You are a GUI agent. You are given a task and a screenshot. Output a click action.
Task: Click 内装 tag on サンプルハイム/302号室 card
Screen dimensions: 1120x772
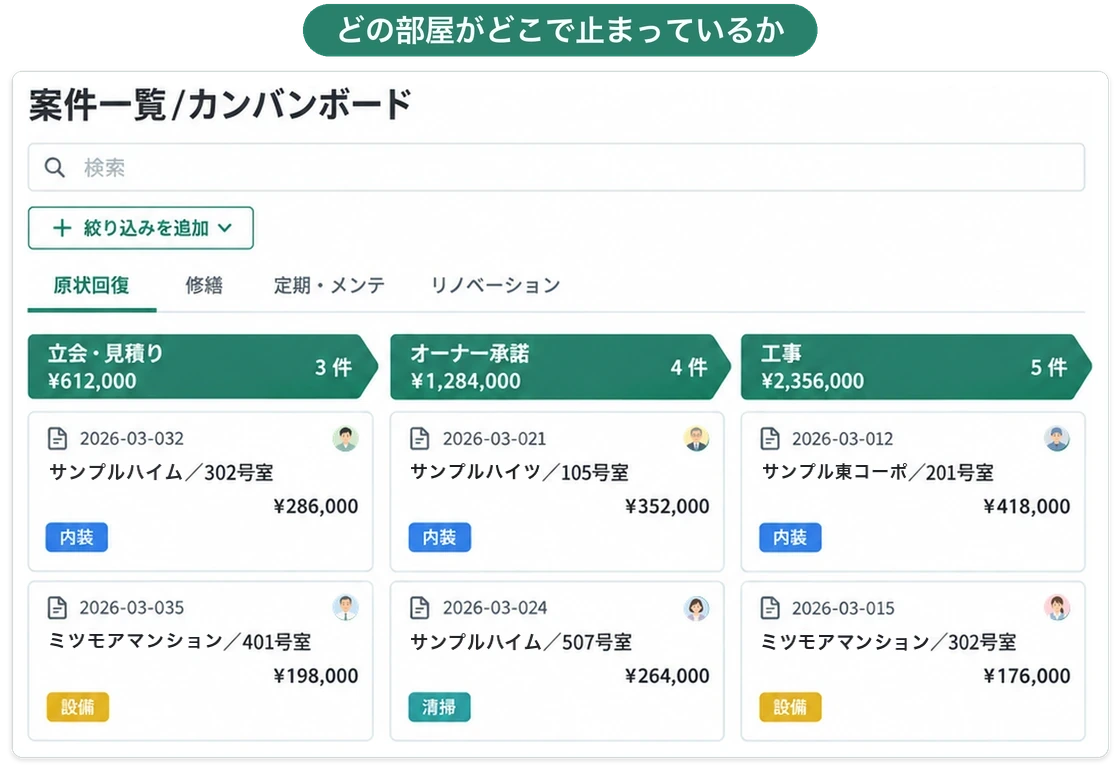(77, 537)
